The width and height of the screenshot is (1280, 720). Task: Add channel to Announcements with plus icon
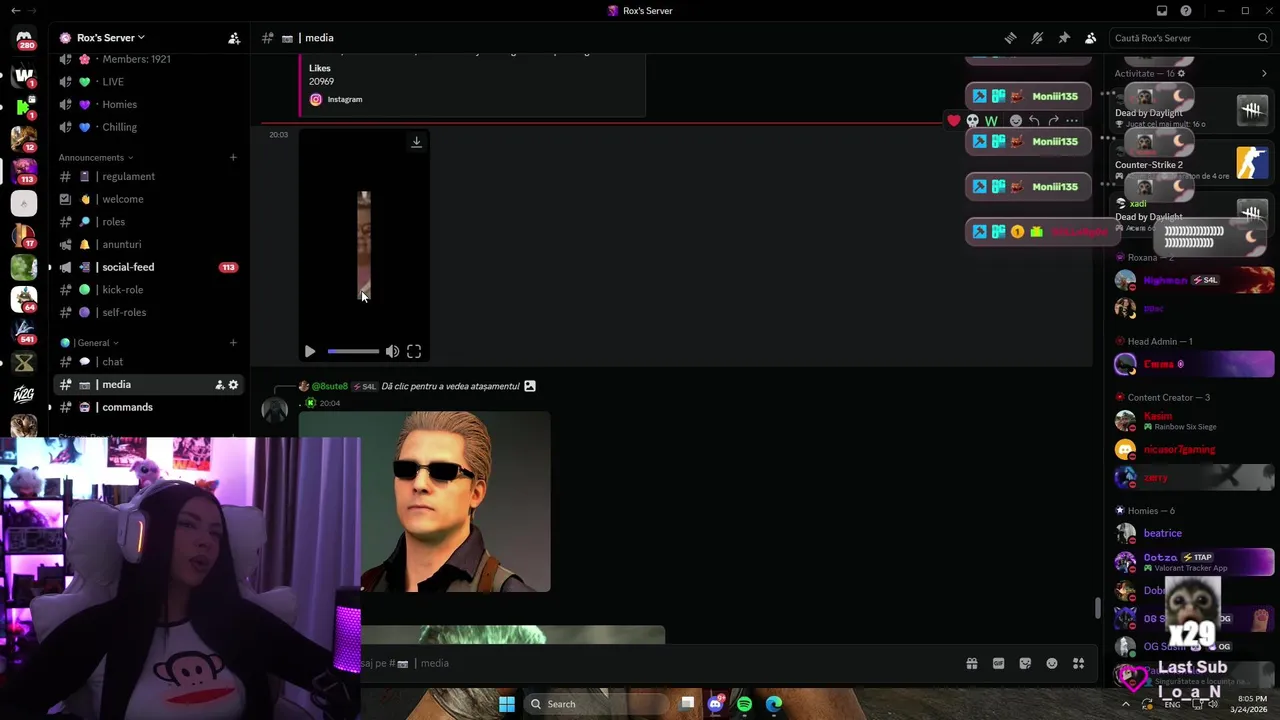(233, 157)
